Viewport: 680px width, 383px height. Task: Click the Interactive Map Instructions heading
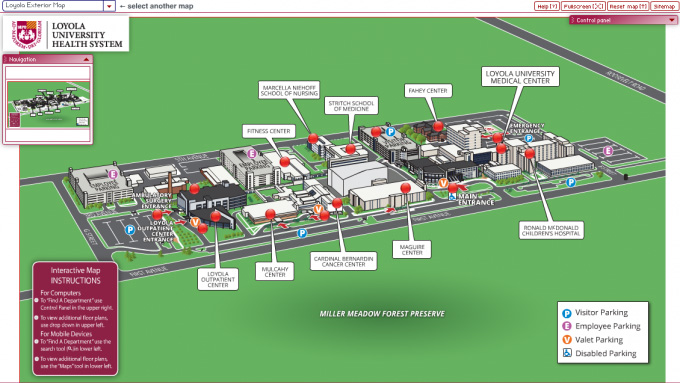75,275
